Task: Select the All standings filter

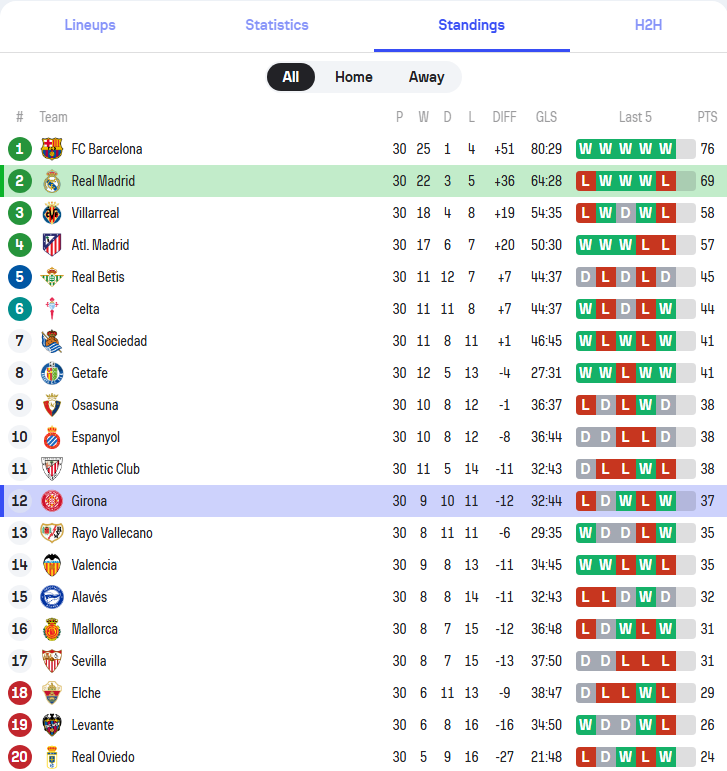Action: (x=291, y=77)
